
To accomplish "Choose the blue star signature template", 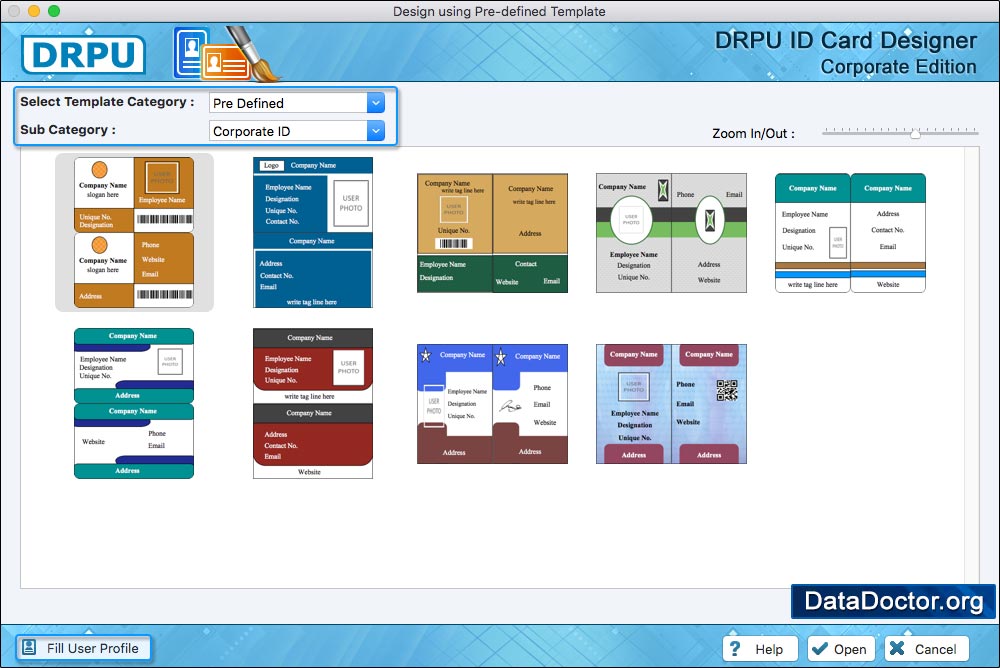I will (x=492, y=404).
